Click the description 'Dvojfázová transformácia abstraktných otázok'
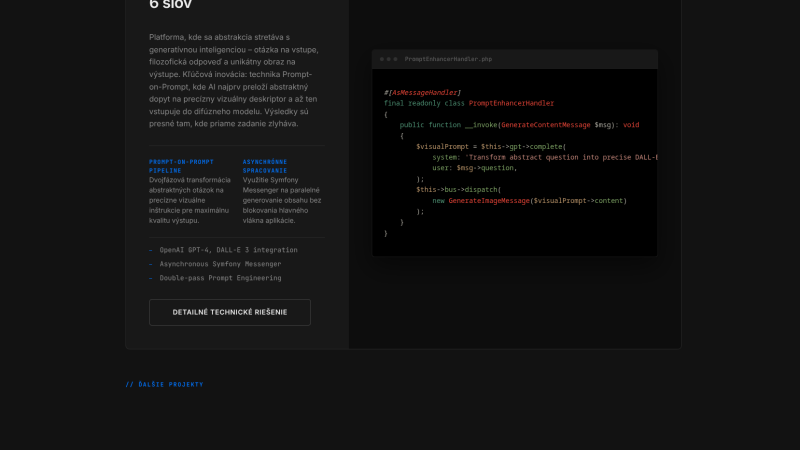 click(x=190, y=201)
